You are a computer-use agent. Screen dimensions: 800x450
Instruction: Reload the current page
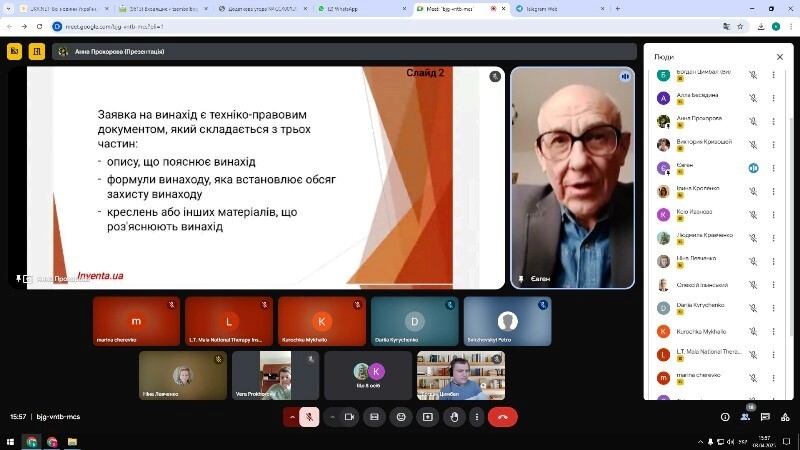[x=39, y=27]
